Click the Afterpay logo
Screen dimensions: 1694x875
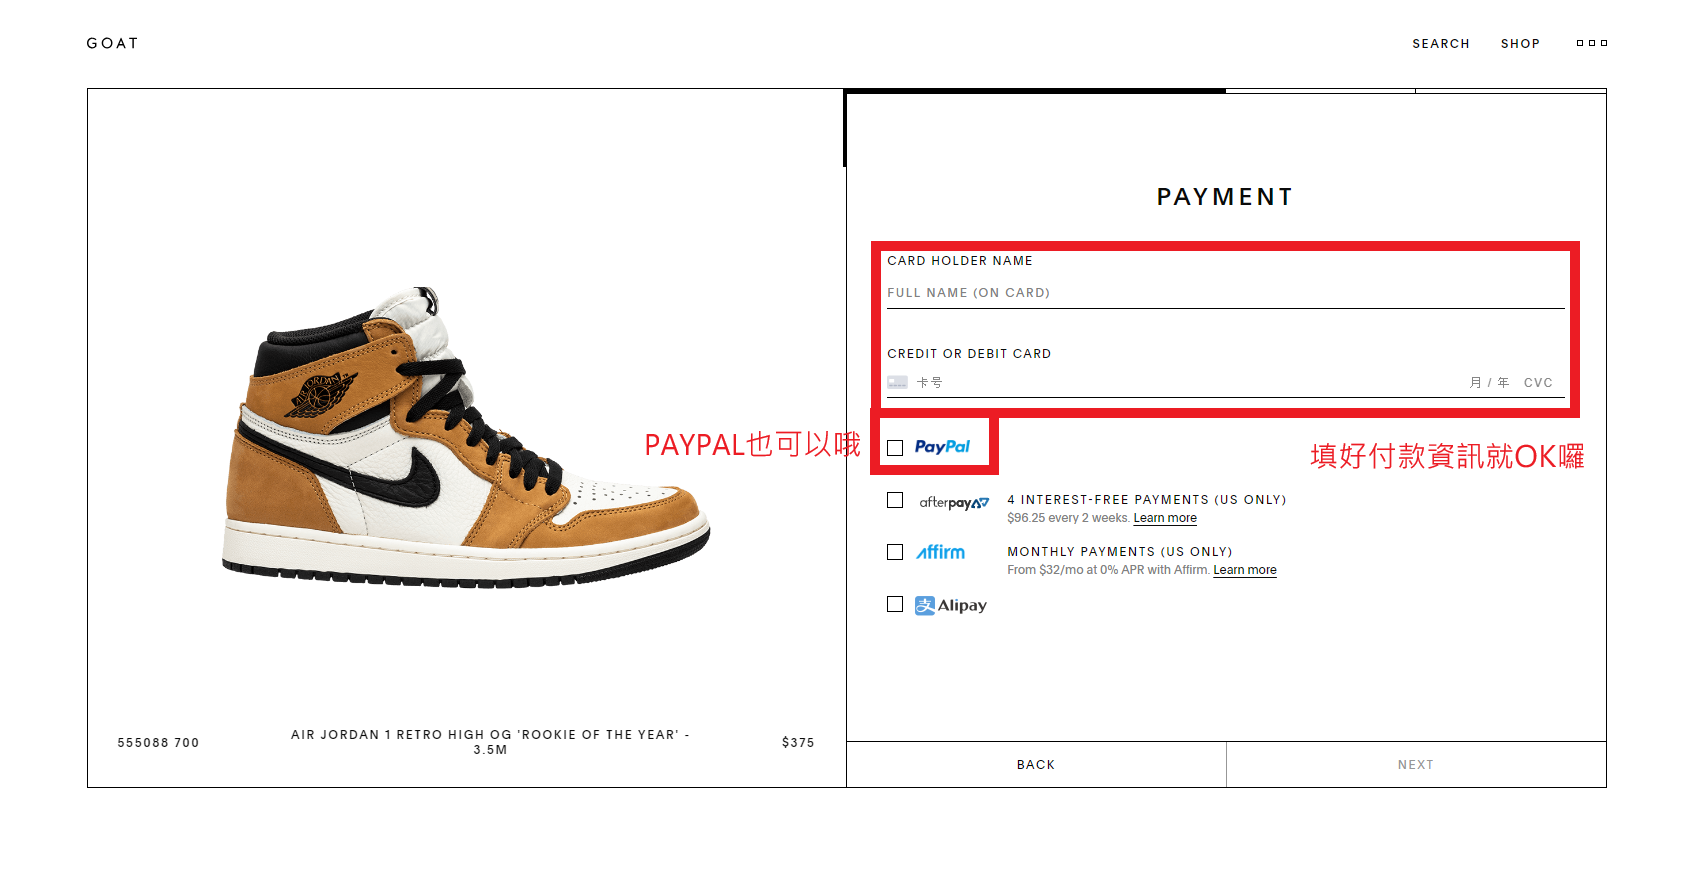[x=954, y=502]
